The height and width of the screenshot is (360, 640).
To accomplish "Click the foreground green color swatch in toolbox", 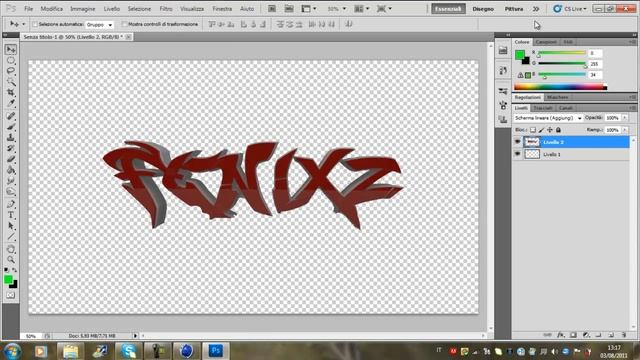I will 8,279.
